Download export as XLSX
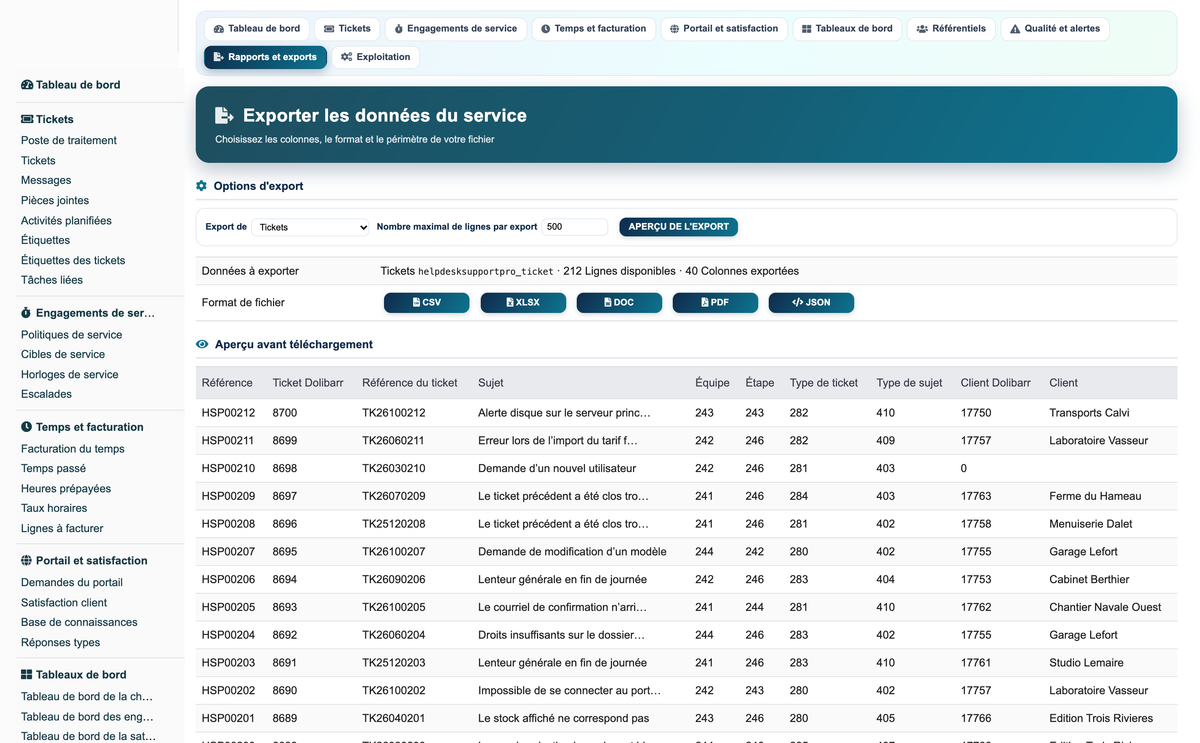1200x743 pixels. tap(523, 302)
